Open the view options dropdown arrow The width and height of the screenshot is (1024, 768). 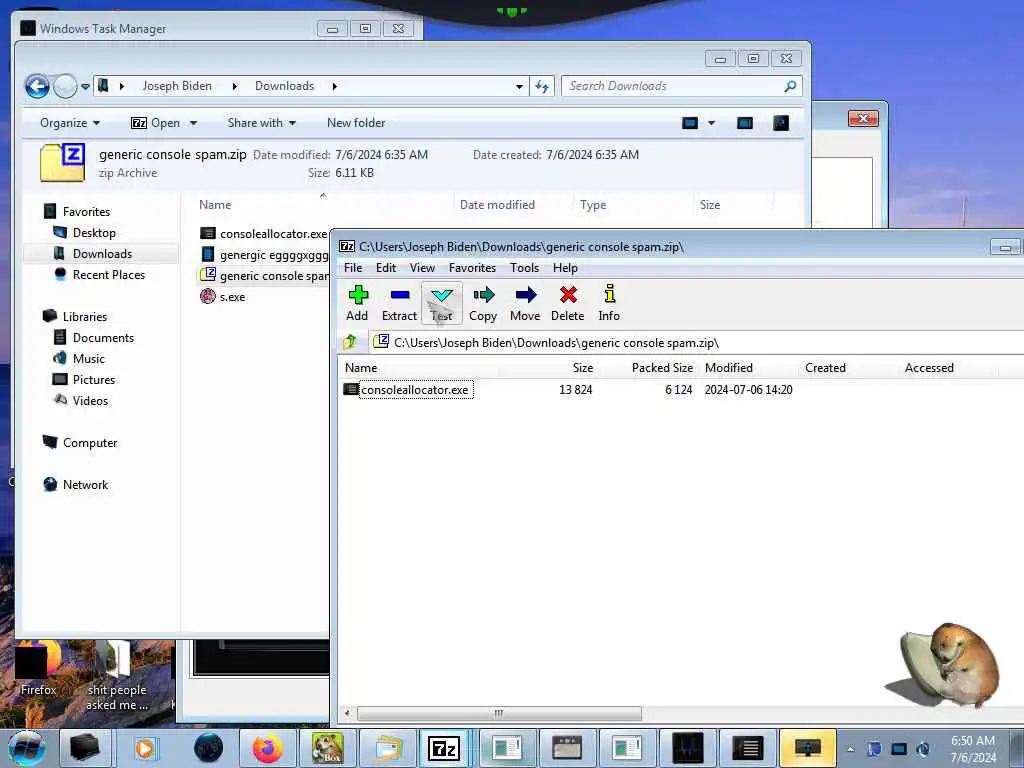(x=712, y=123)
